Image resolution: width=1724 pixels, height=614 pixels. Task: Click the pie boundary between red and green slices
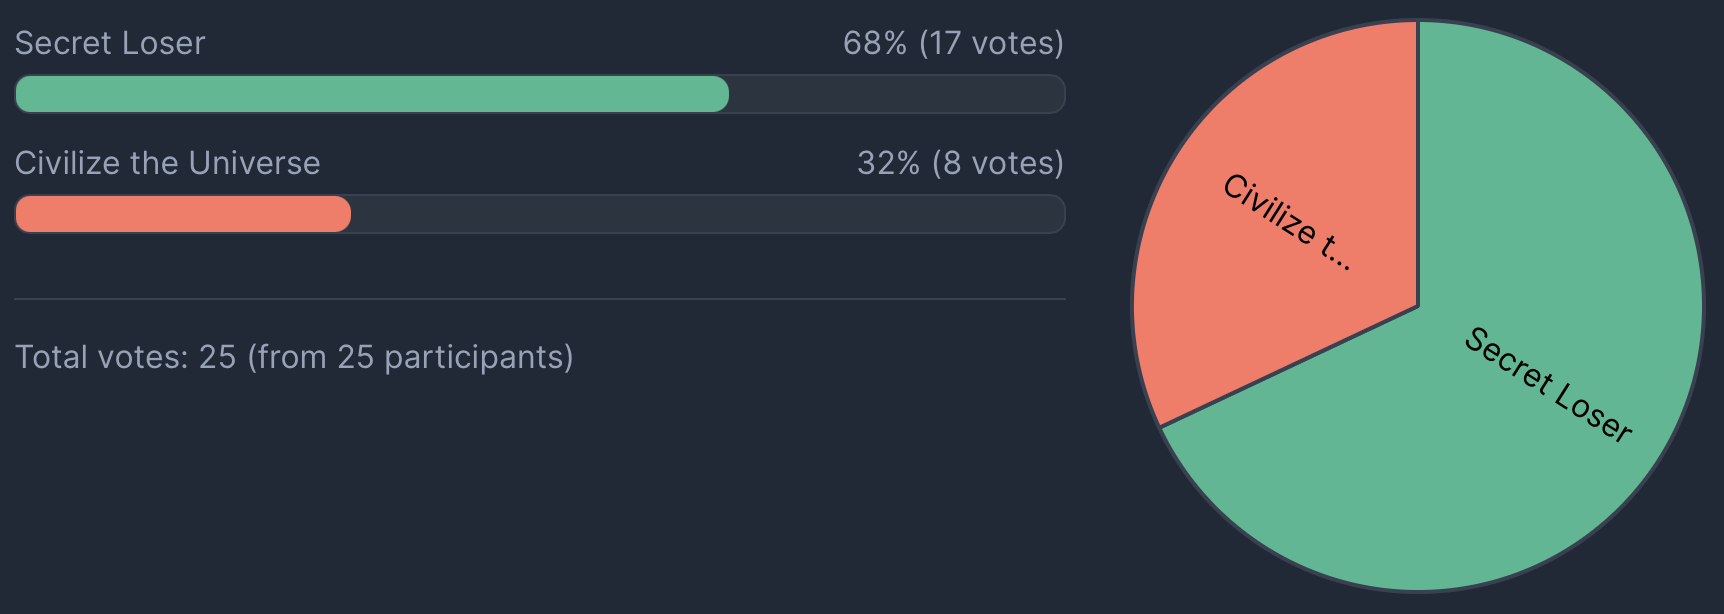(x=1289, y=367)
